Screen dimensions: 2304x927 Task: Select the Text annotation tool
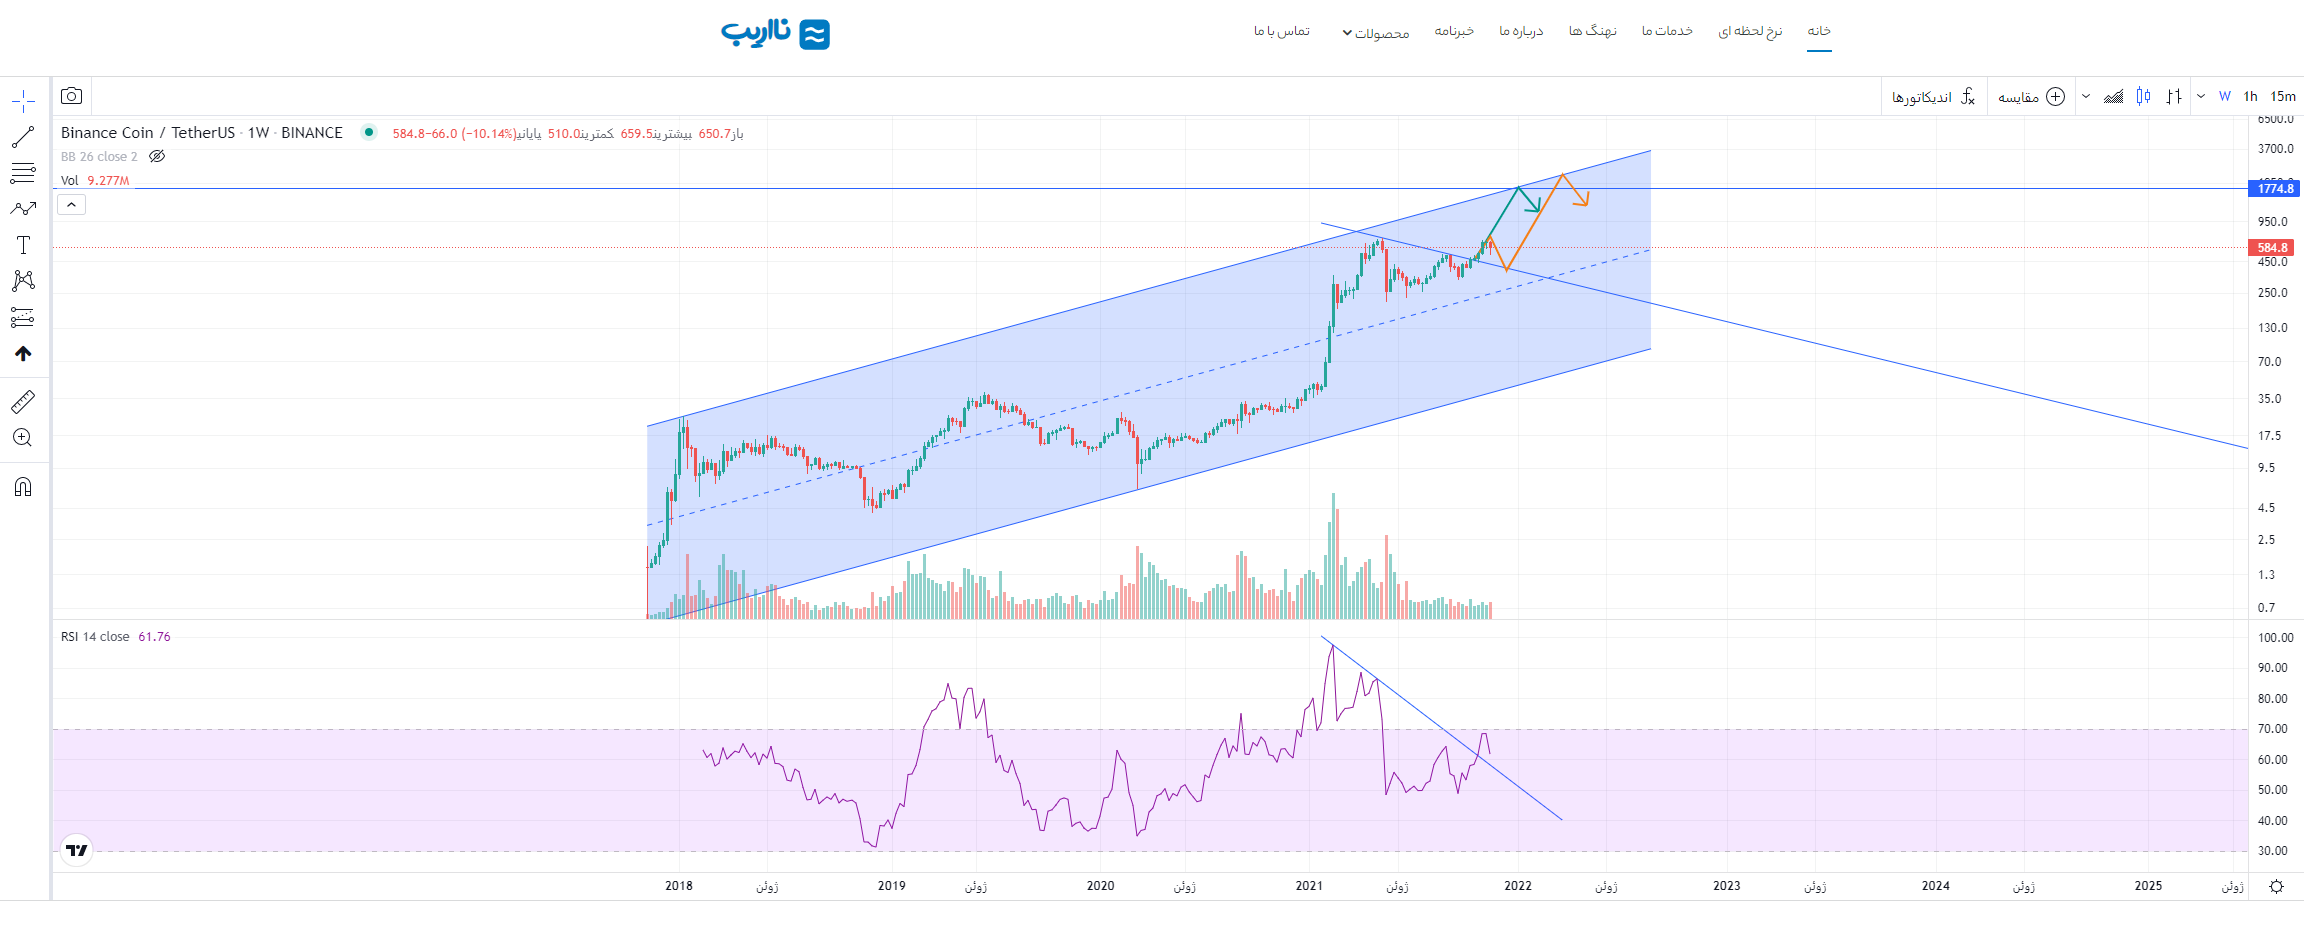coord(23,245)
